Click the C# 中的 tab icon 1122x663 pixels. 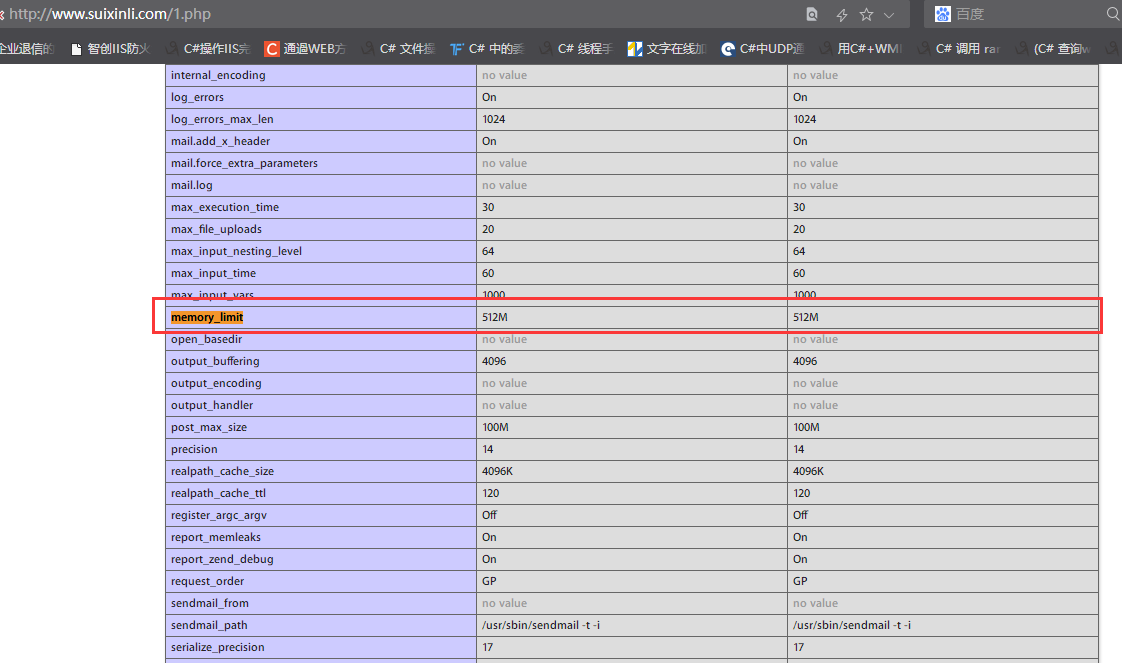pos(457,48)
